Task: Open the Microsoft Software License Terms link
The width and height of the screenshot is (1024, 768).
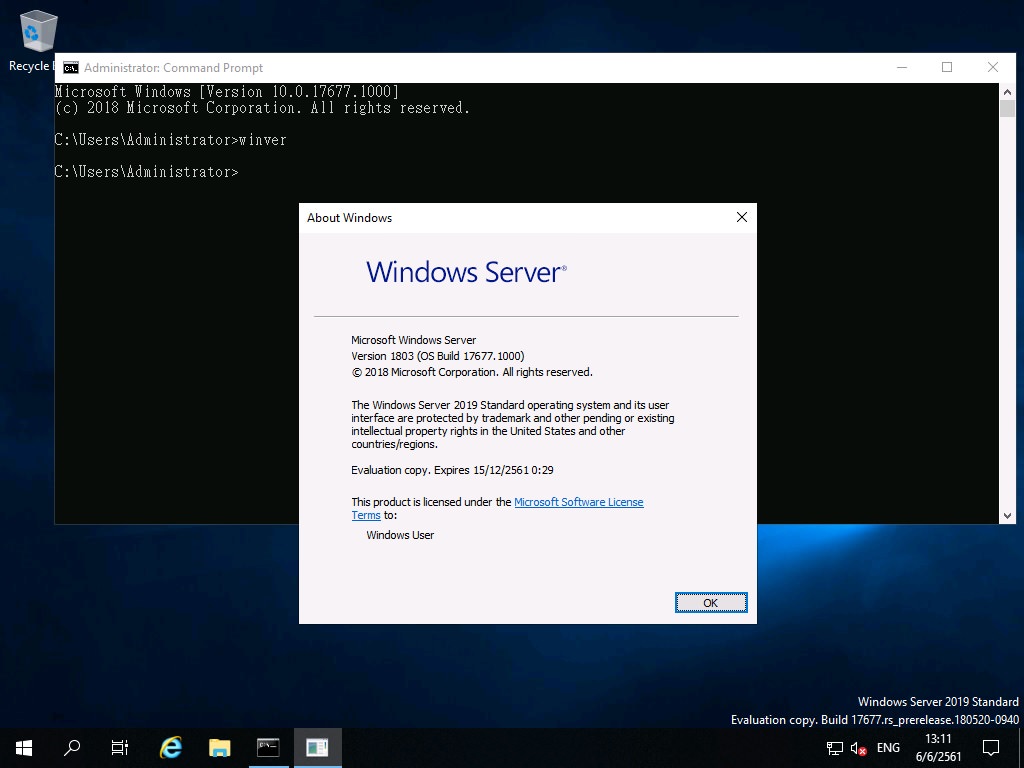Action: click(x=578, y=502)
